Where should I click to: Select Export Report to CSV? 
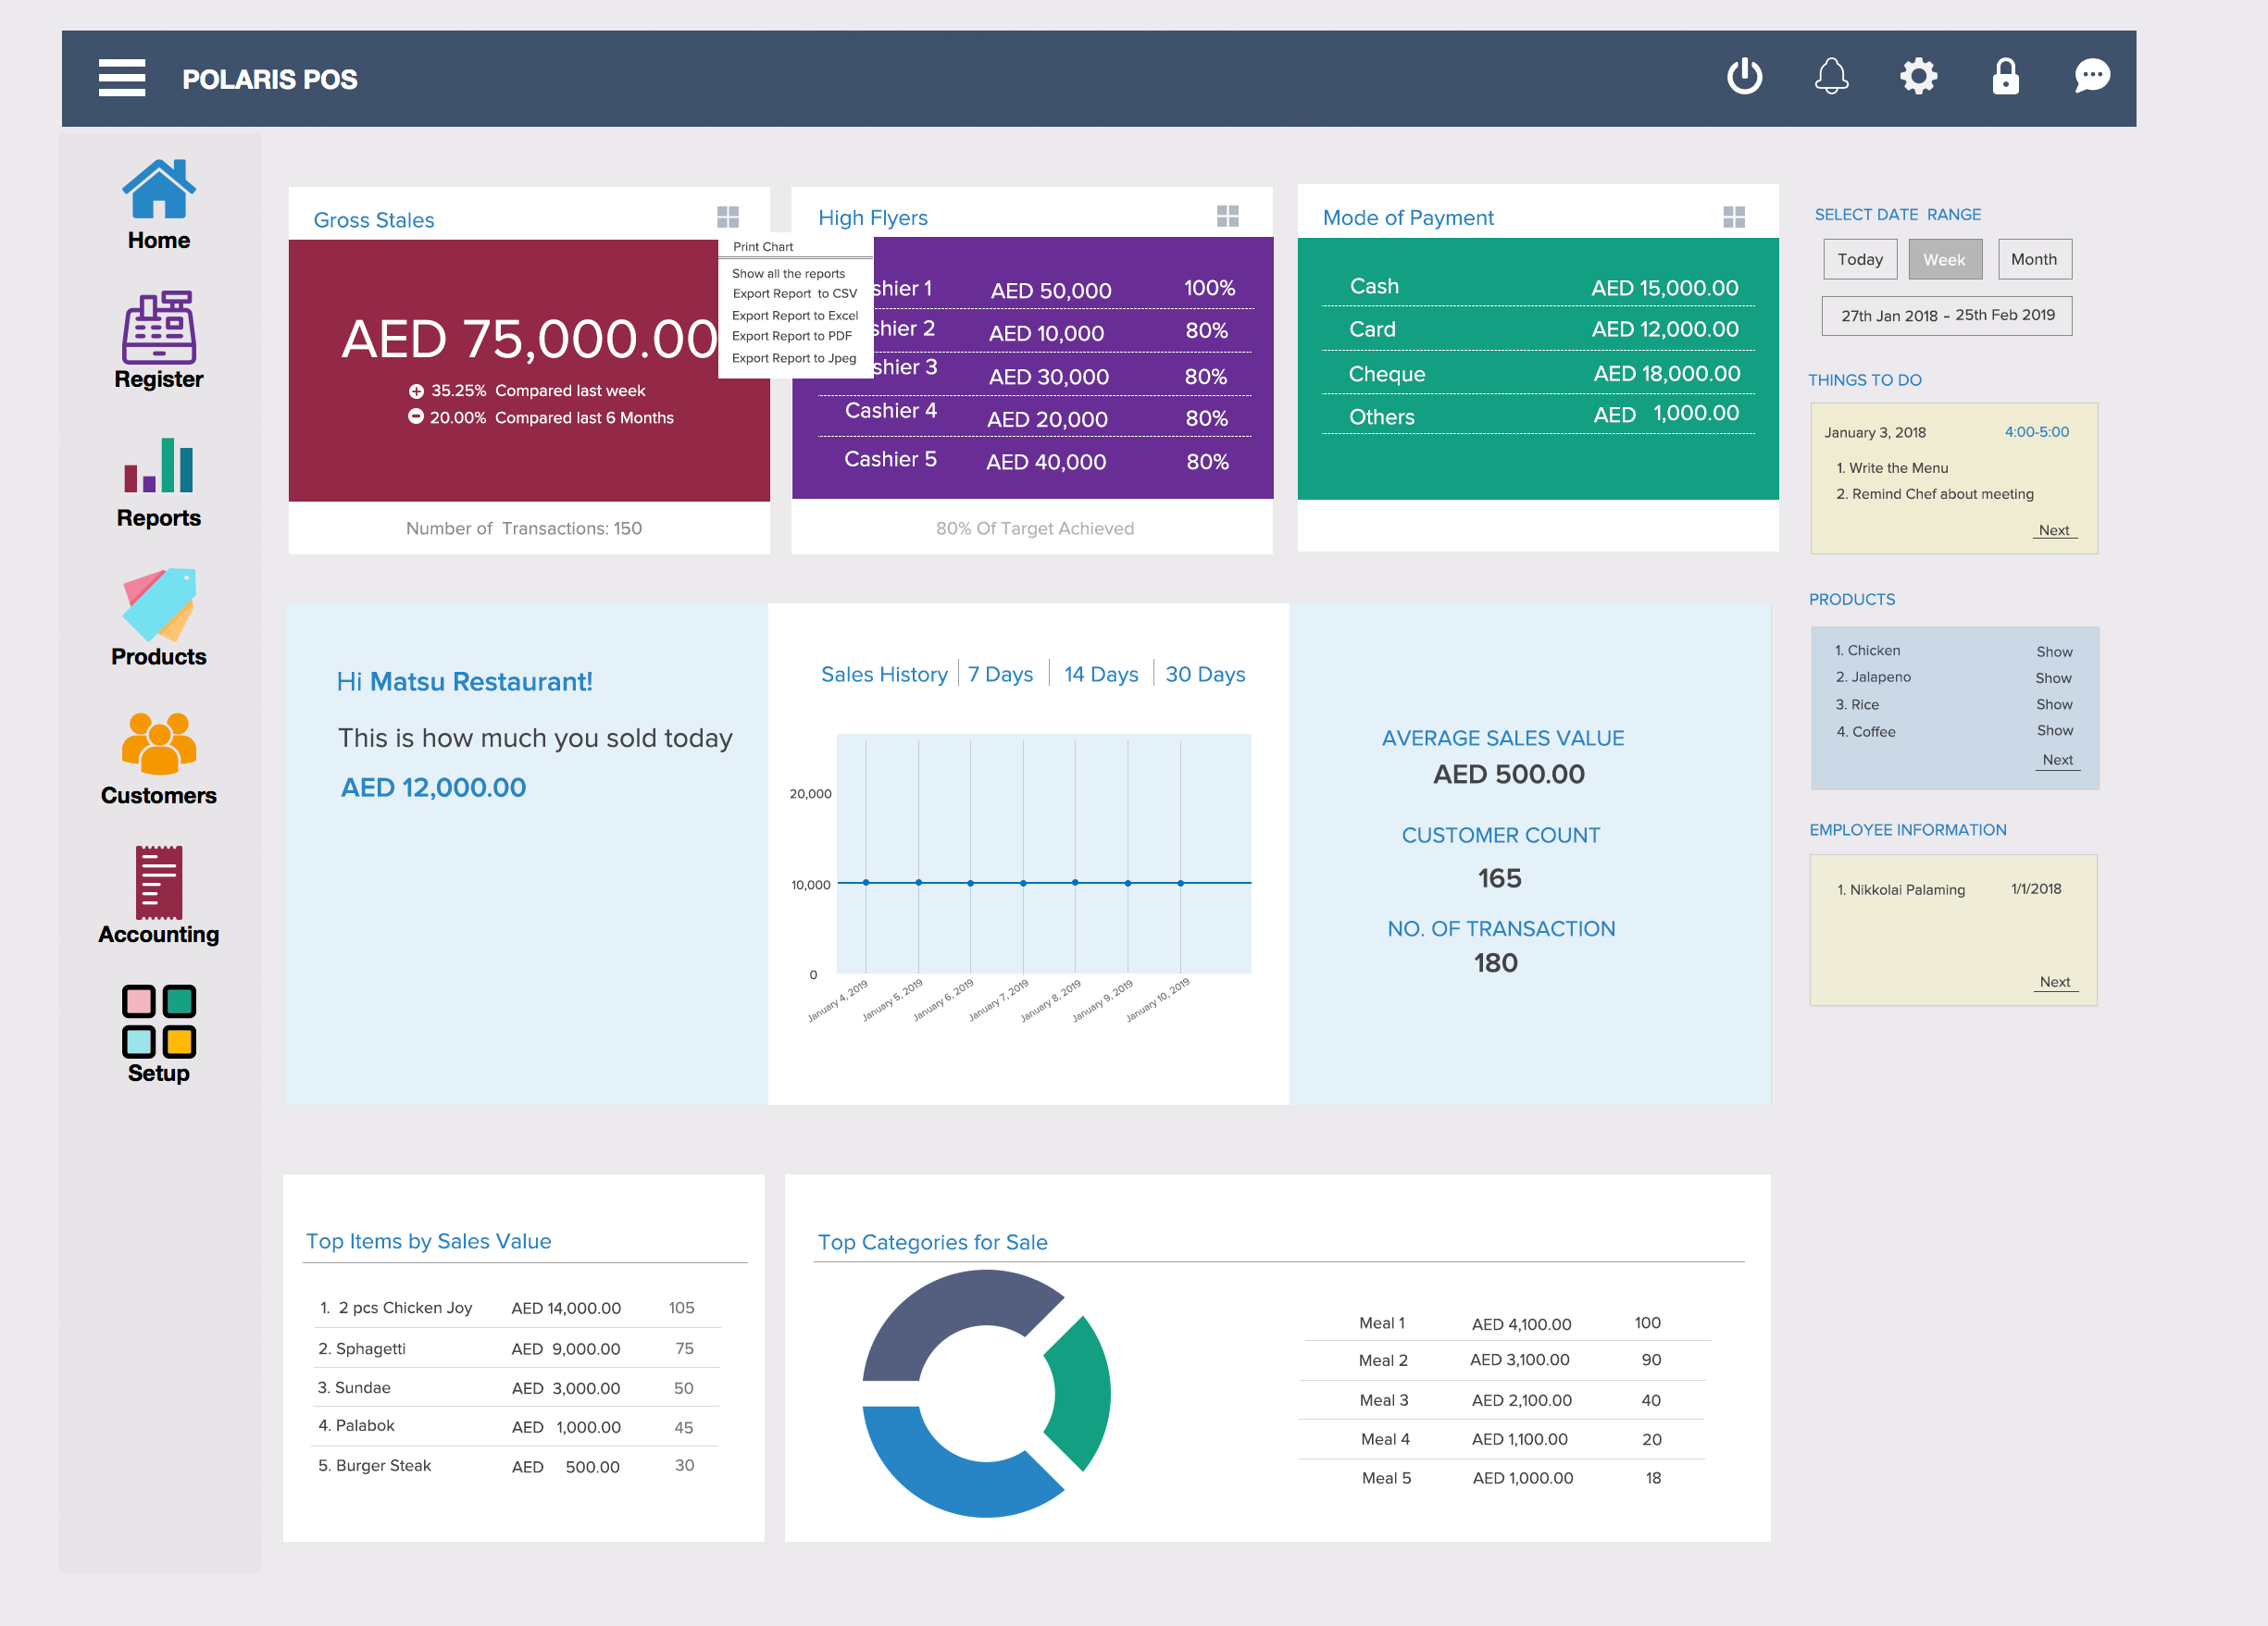point(795,294)
